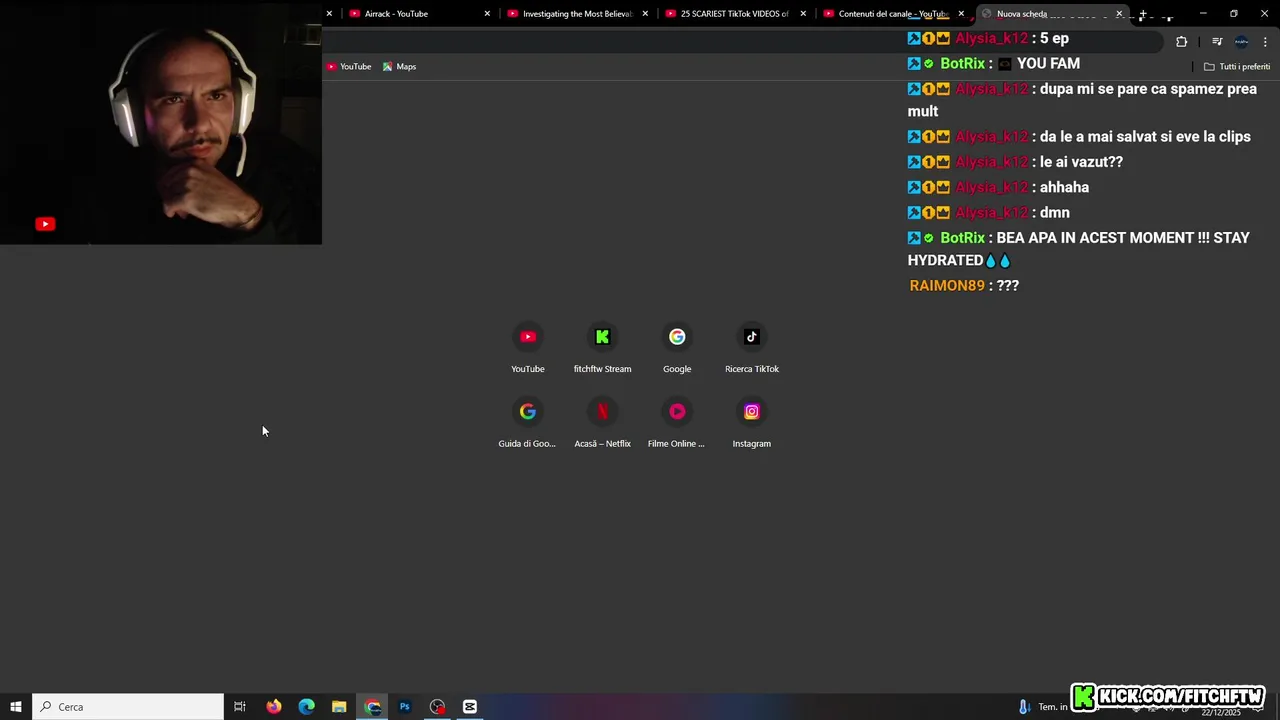Click the Maps bookmark in bookmarks bar

tap(399, 66)
